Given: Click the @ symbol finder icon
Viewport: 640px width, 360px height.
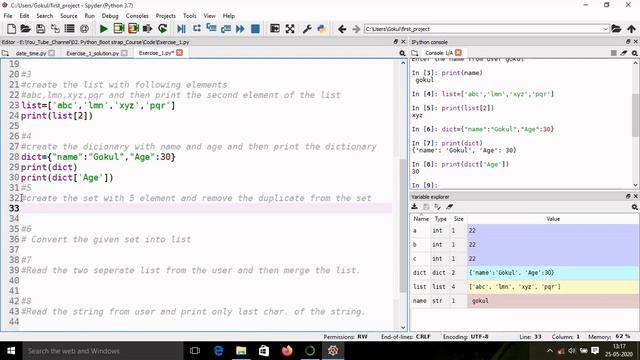Looking at the screenshot, I should (x=84, y=29).
